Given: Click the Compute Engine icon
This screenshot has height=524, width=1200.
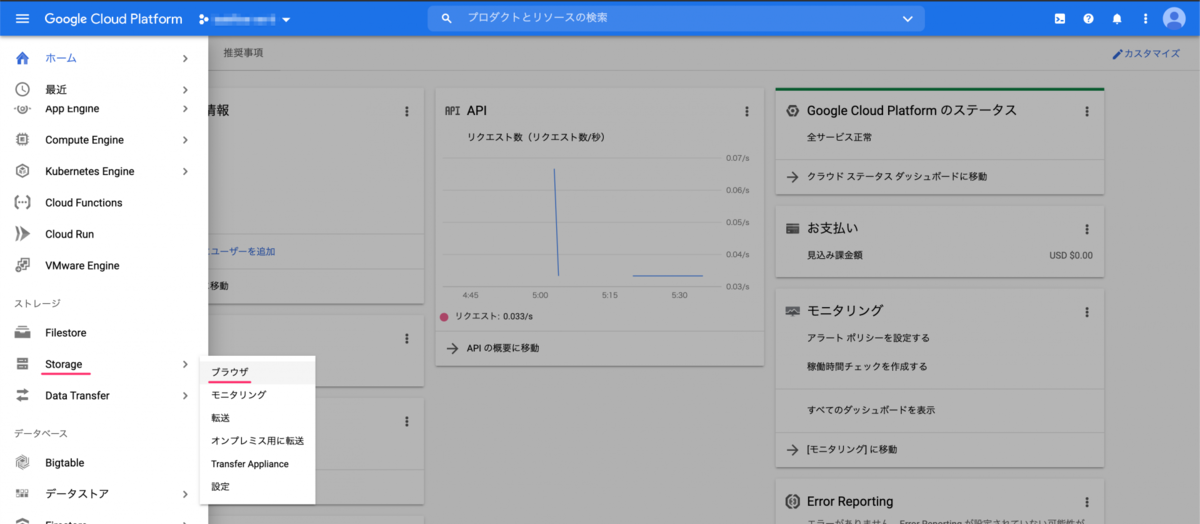Looking at the screenshot, I should (22, 140).
